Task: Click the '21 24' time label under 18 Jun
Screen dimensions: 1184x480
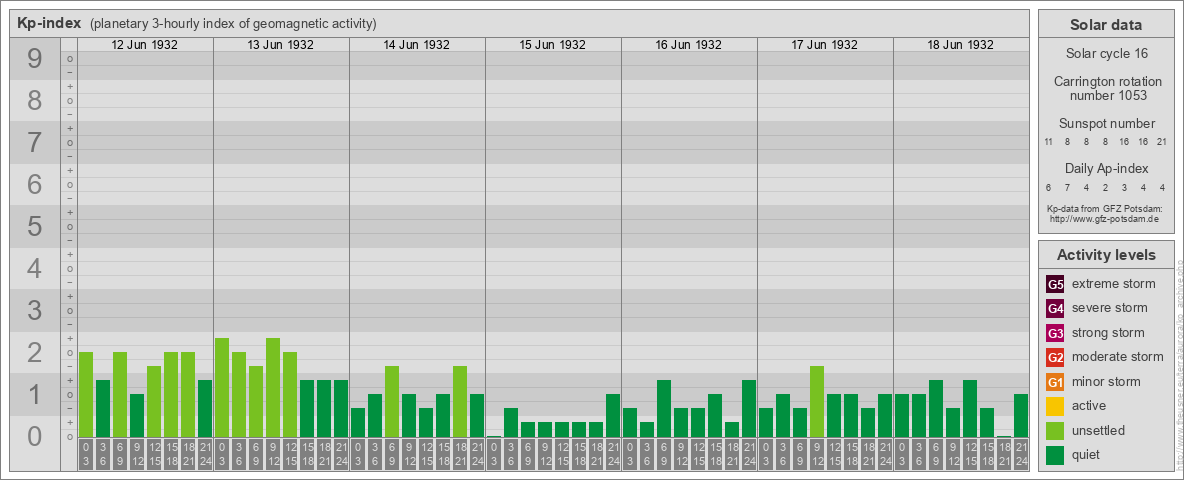Action: (1020, 455)
